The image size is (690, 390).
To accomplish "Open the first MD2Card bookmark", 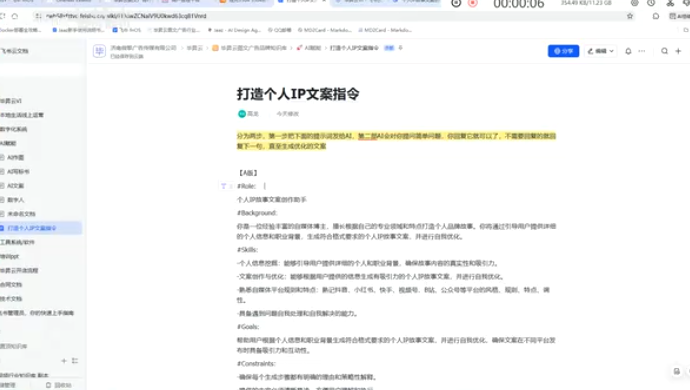I will coord(325,30).
